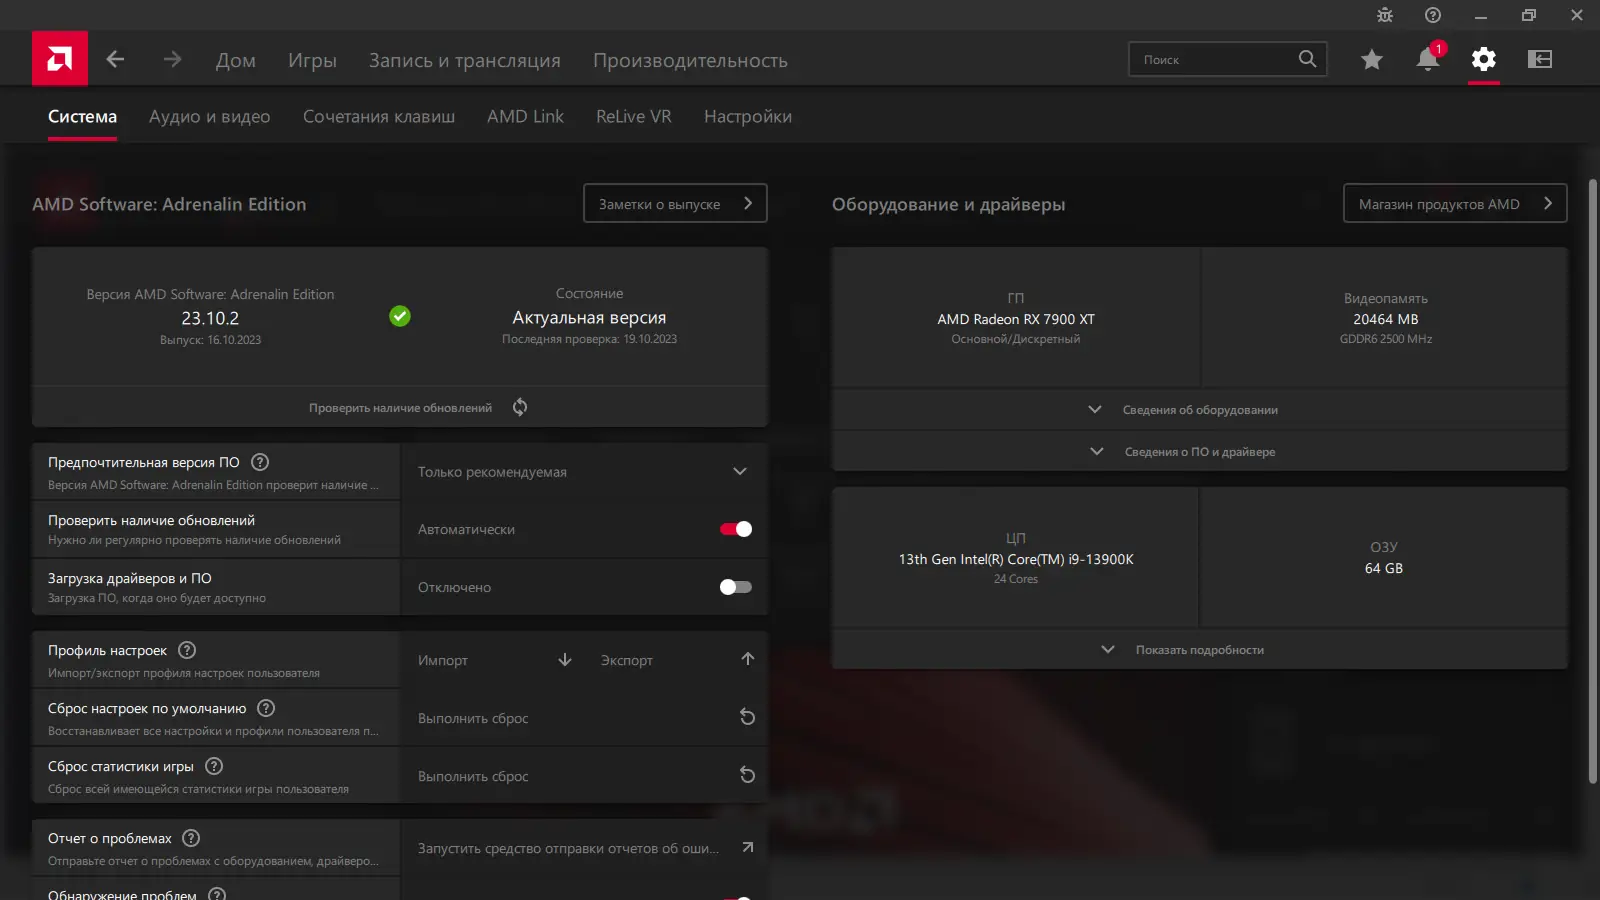This screenshot has width=1600, height=900.
Task: Click the AMD Radeon RX 7900 XT text
Action: click(1016, 319)
